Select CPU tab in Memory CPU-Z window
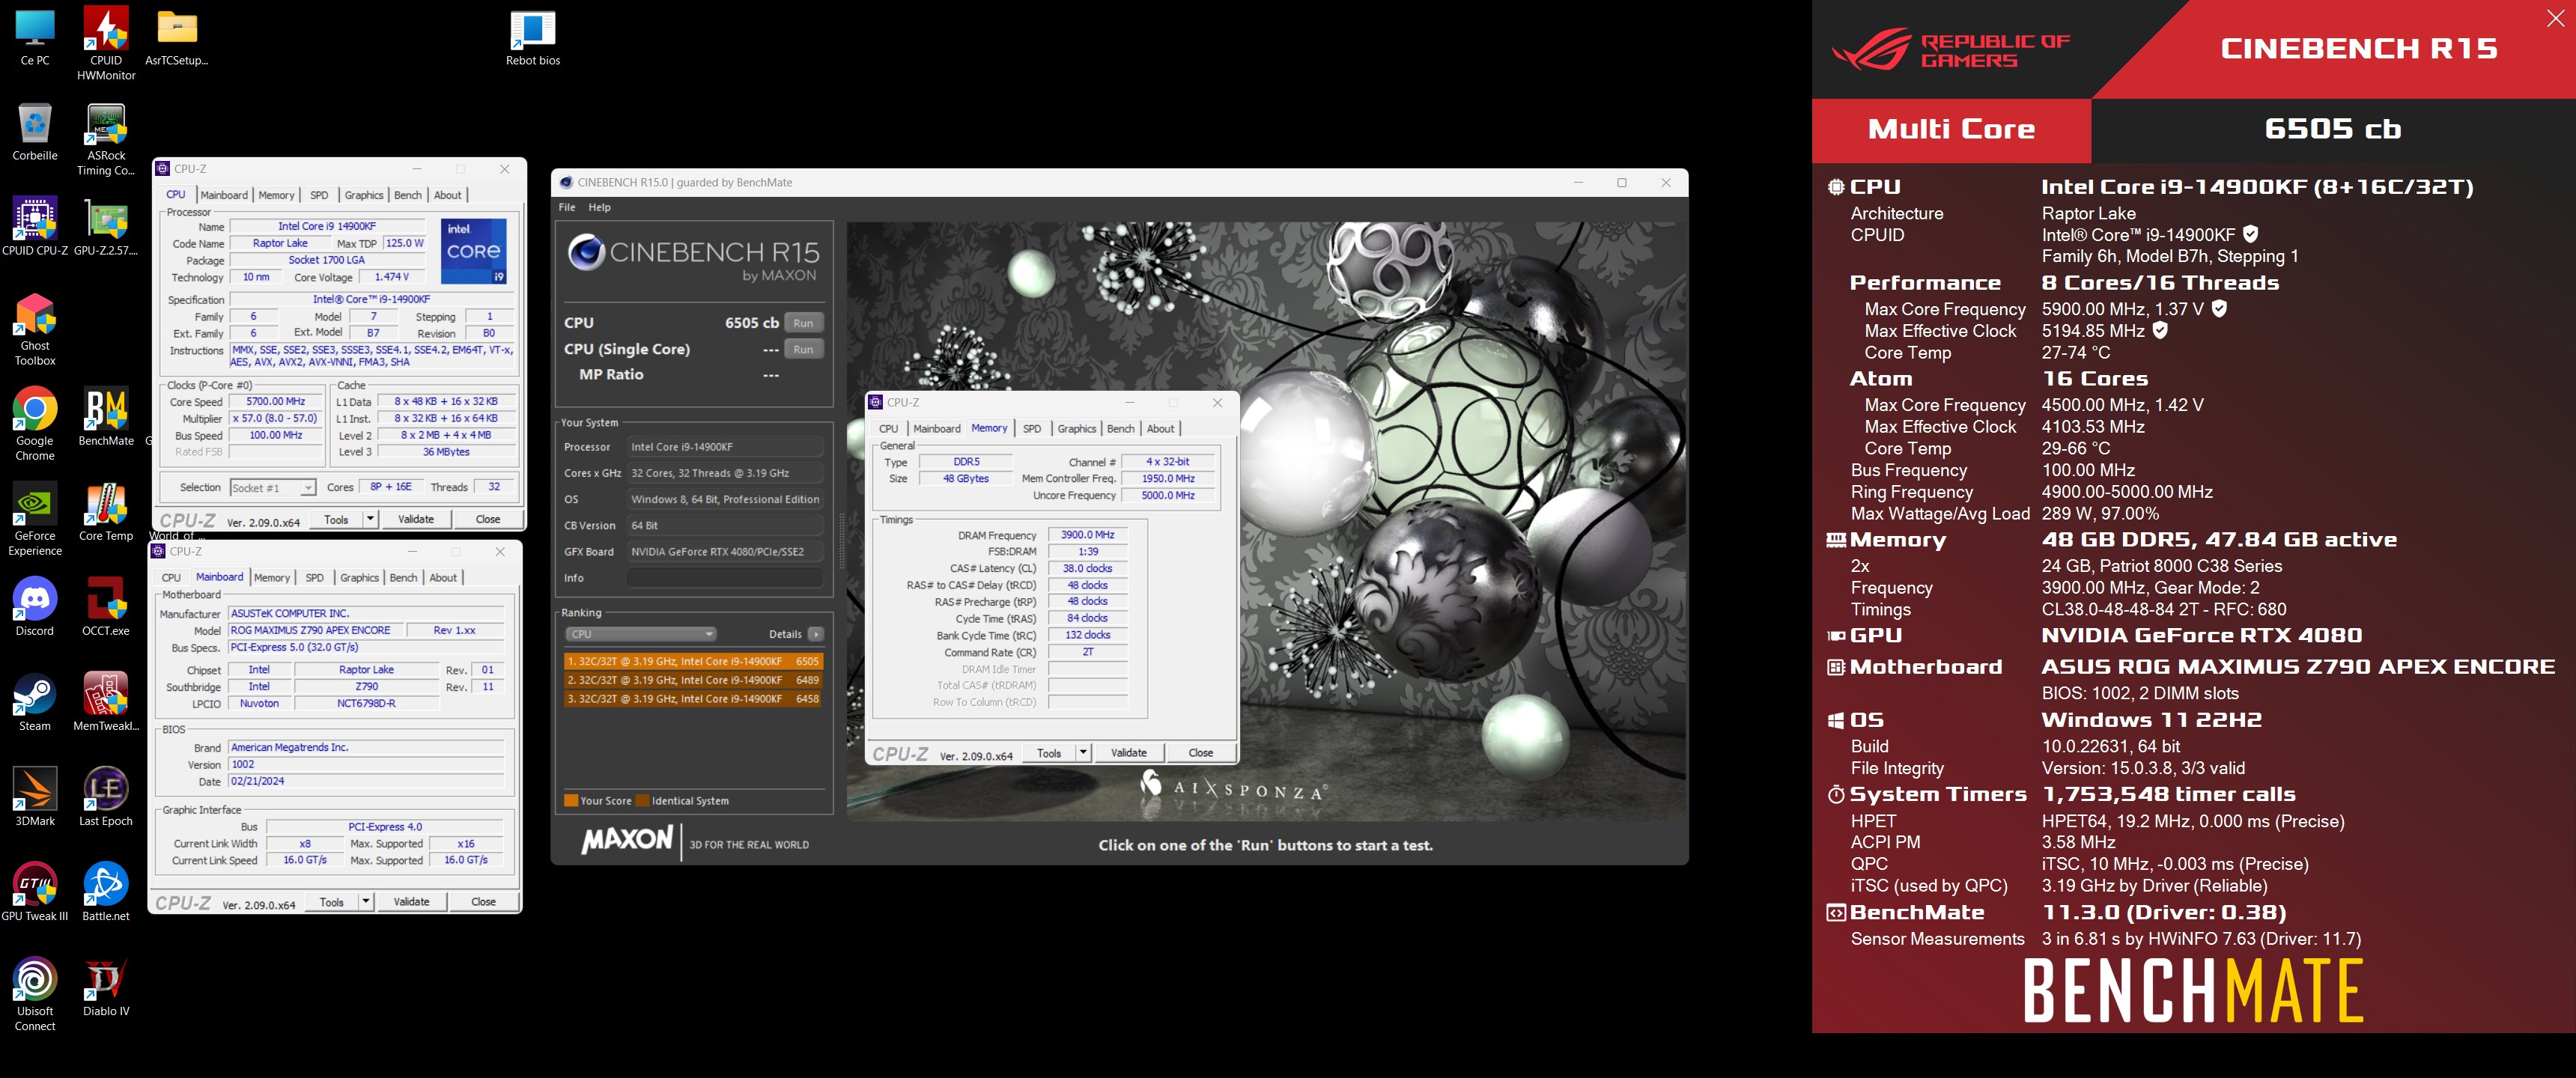This screenshot has height=1078, width=2576. pyautogui.click(x=888, y=428)
